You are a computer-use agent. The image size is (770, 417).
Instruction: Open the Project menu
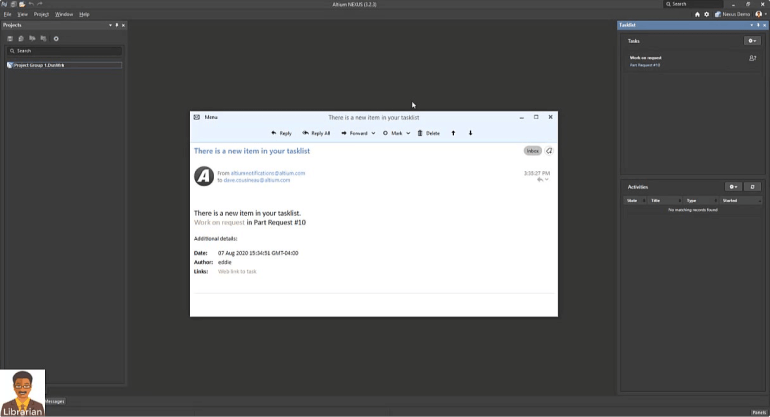[x=41, y=14]
